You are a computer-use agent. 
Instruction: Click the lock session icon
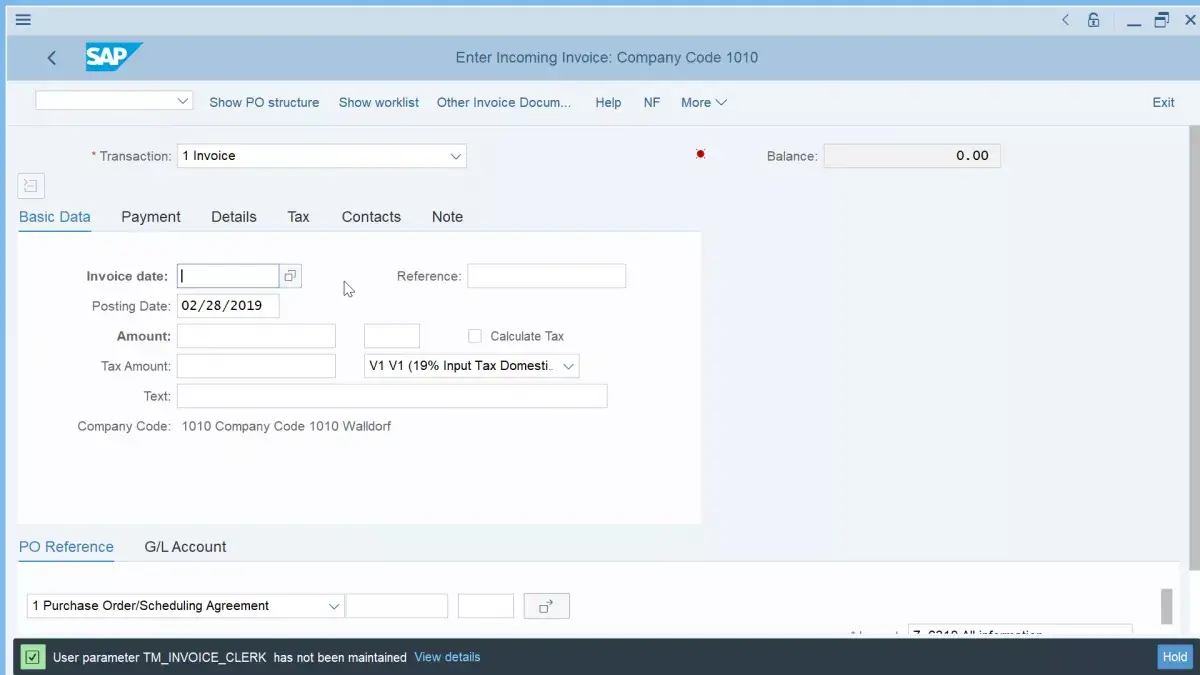(x=1094, y=19)
